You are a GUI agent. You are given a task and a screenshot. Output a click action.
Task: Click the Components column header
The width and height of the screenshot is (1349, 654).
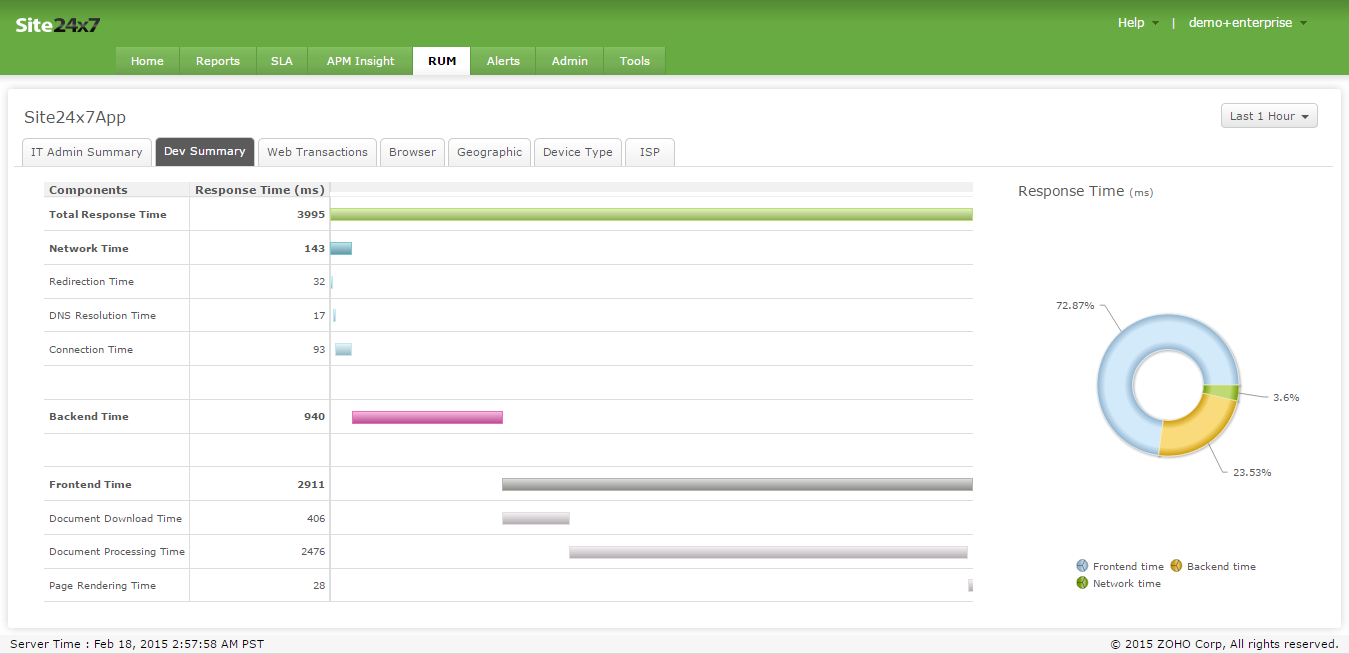[88, 190]
